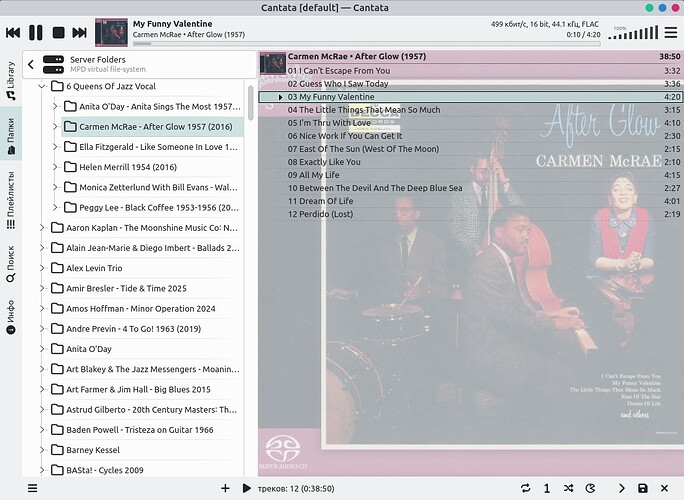
Task: Expand the Monica Zetterlund With Bill Evans folder
Action: click(55, 187)
